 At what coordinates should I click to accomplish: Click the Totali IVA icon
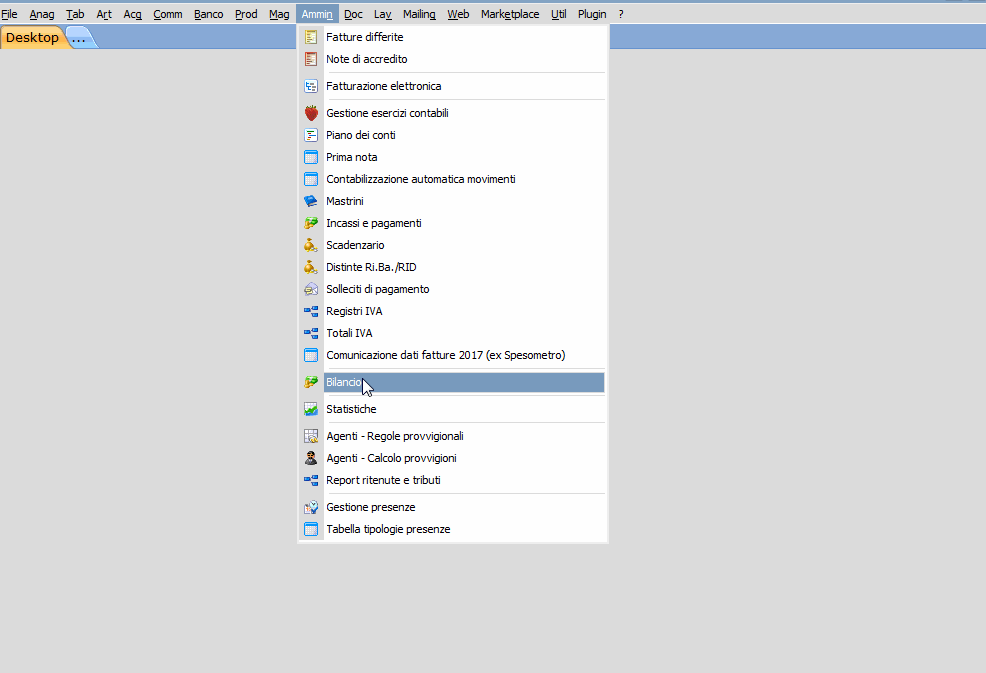coord(311,333)
